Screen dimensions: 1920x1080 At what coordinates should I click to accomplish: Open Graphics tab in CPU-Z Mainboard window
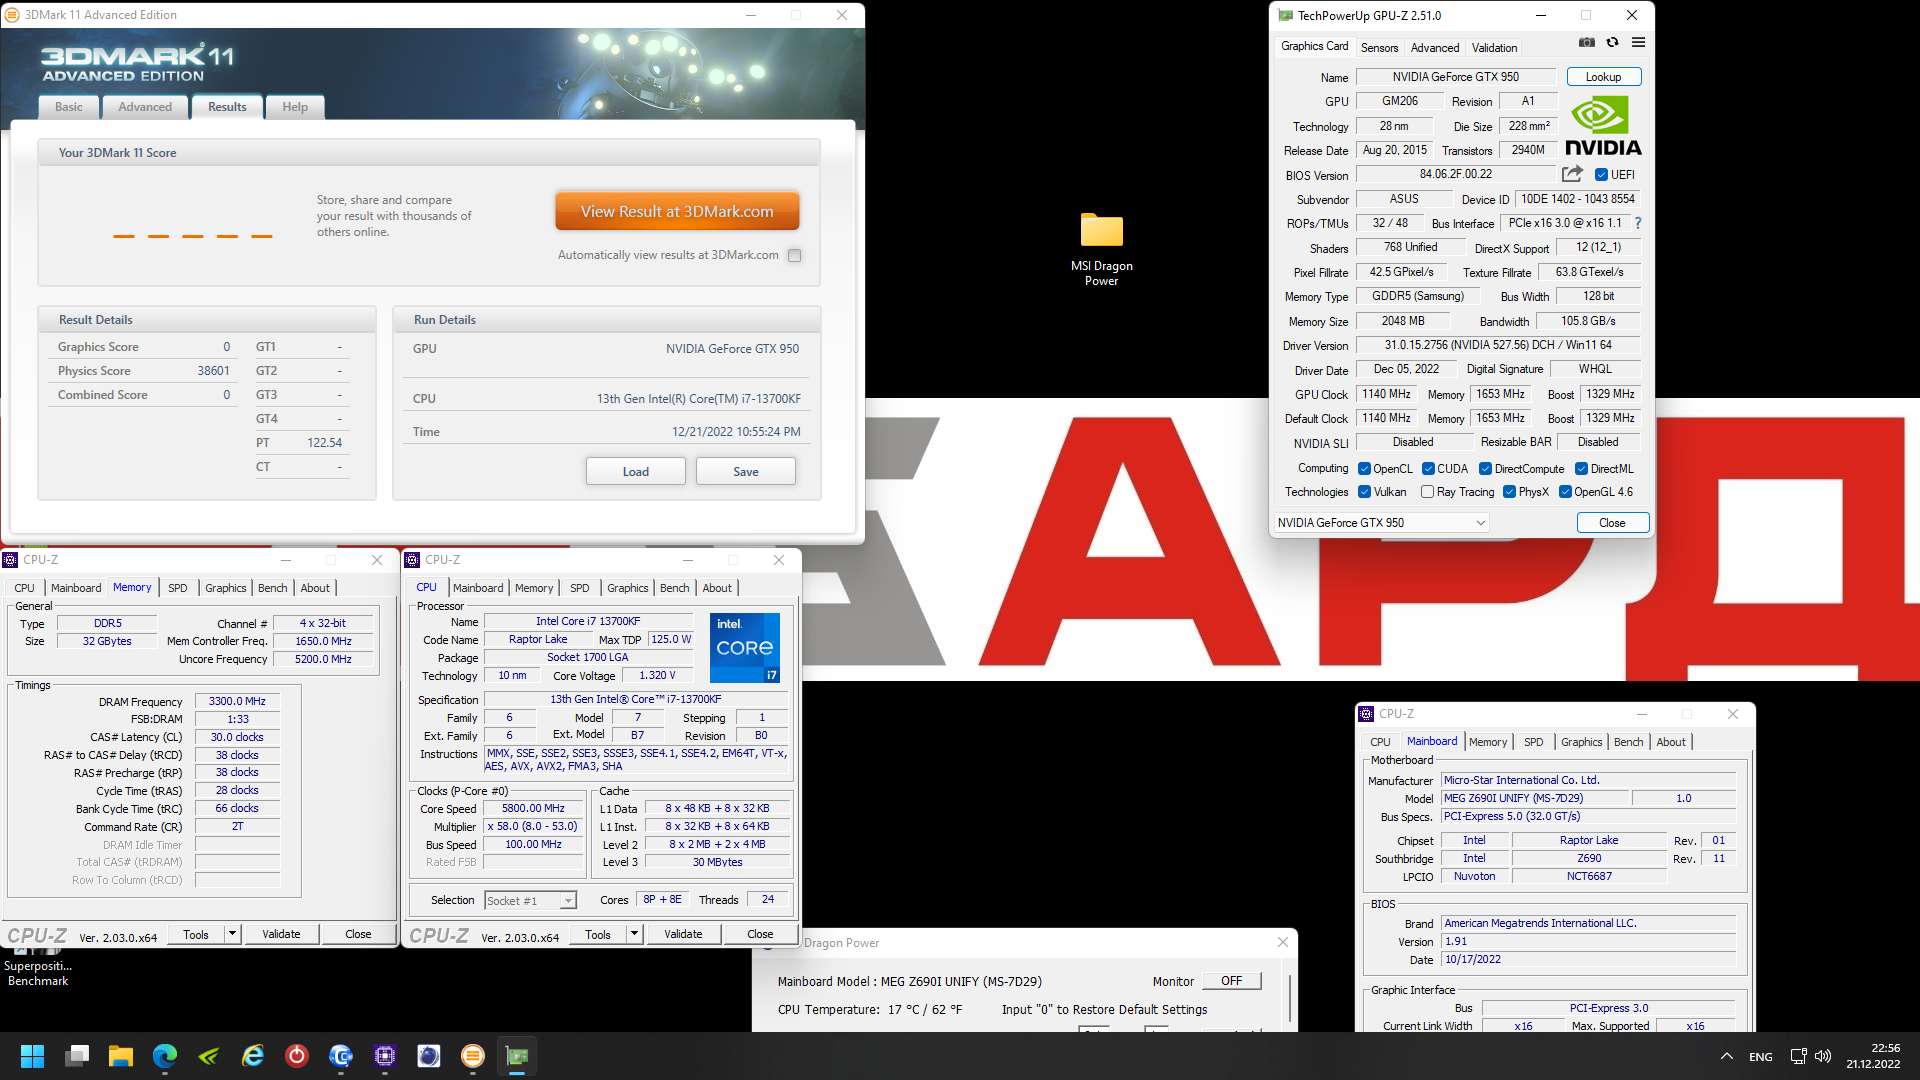click(1581, 742)
